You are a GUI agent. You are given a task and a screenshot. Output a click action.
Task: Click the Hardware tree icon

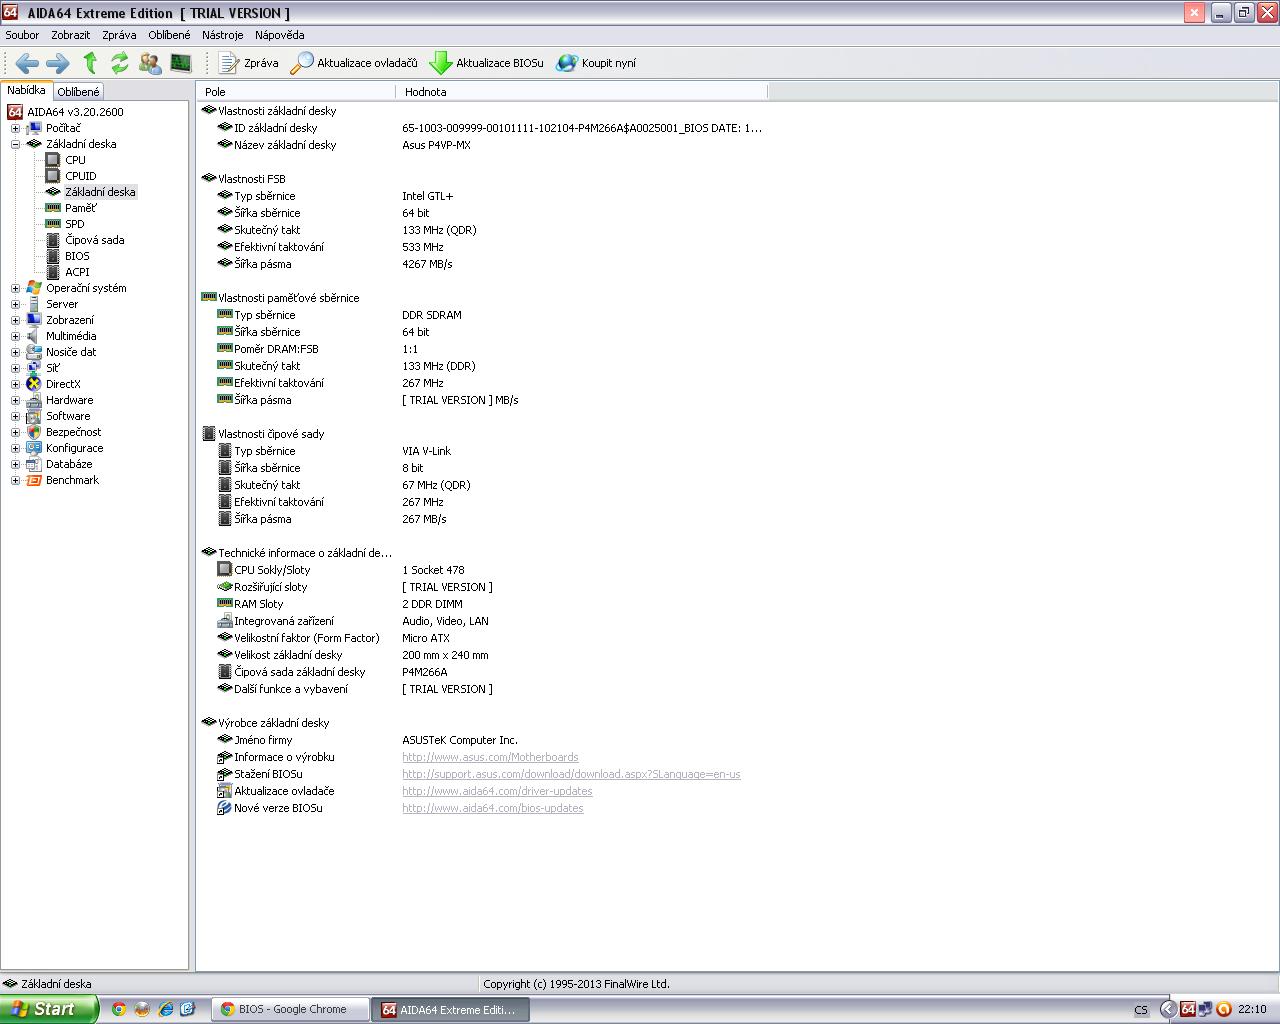tap(34, 400)
